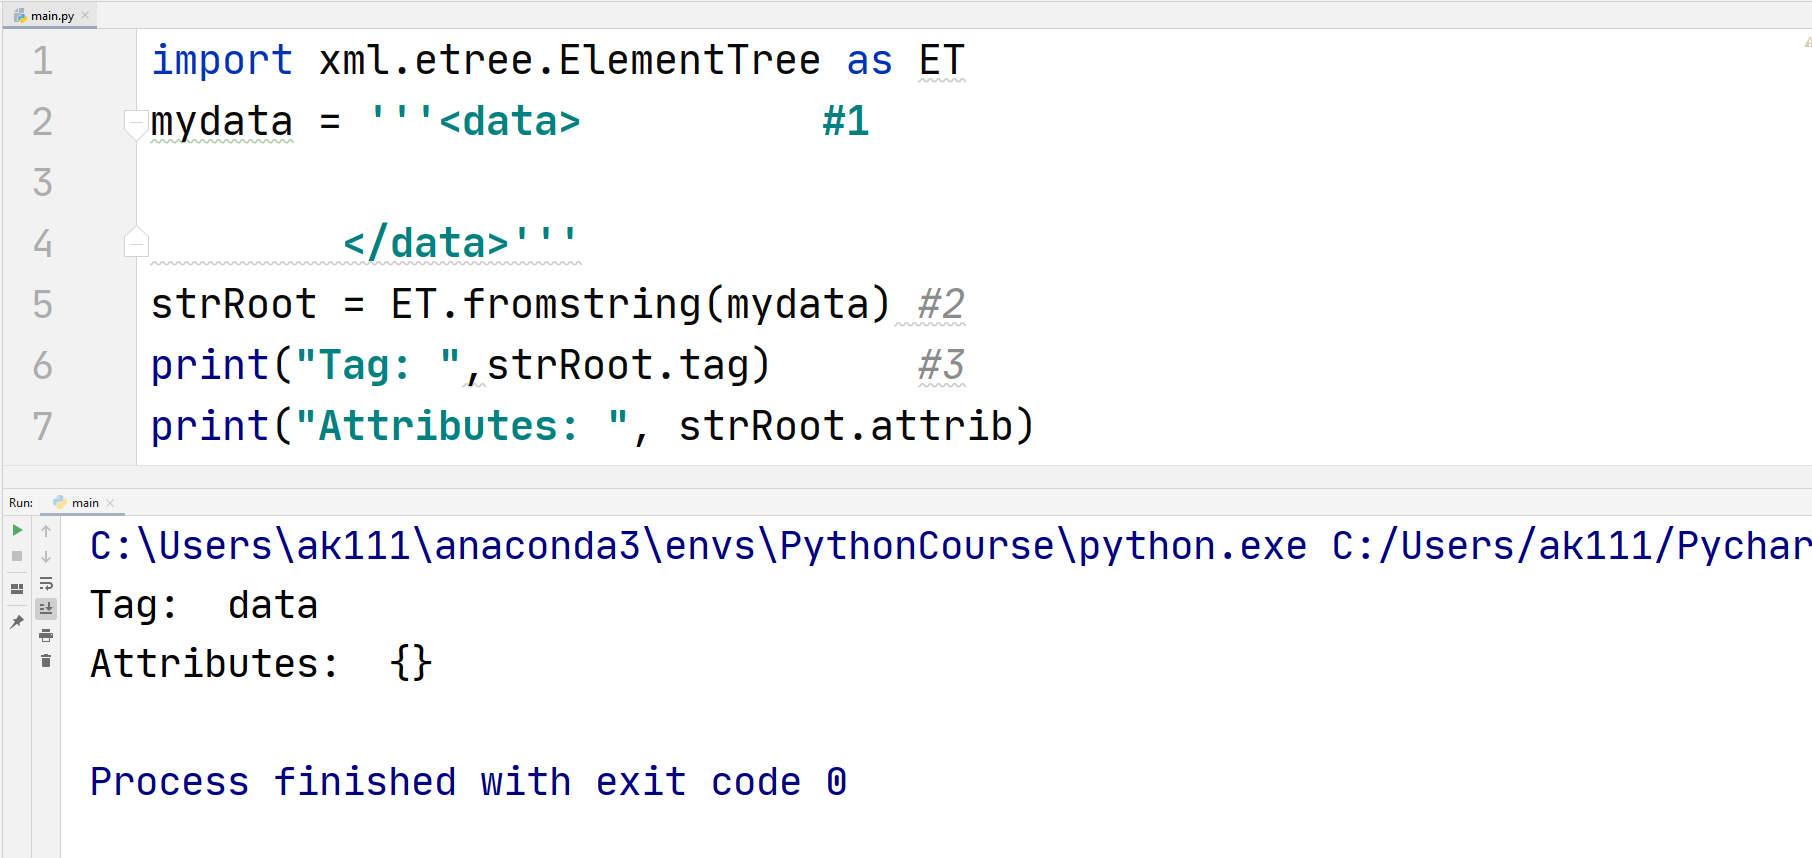The height and width of the screenshot is (858, 1812).
Task: Rerun the program with green play icon
Action: (x=18, y=531)
